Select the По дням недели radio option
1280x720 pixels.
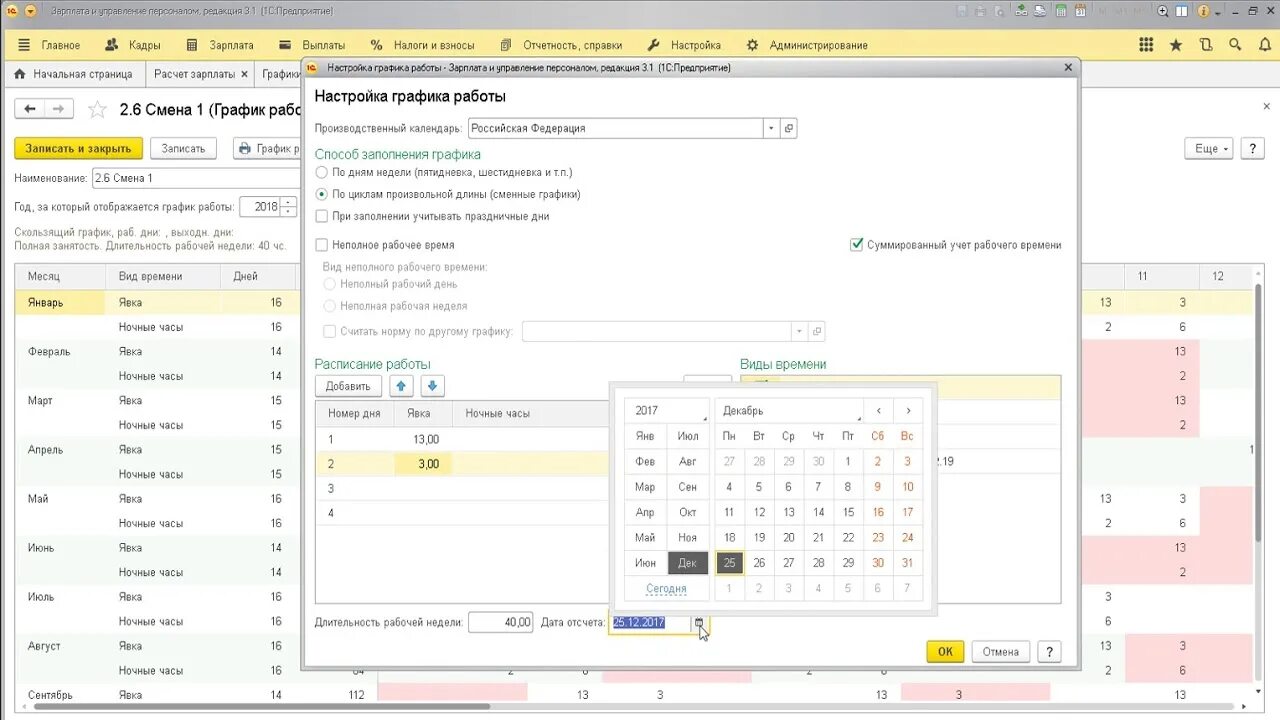[x=322, y=173]
